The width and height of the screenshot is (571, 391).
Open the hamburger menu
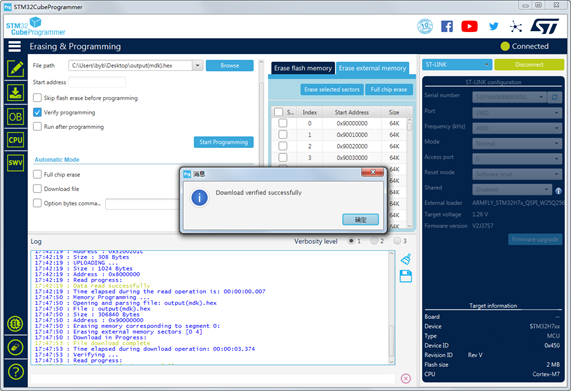point(15,47)
